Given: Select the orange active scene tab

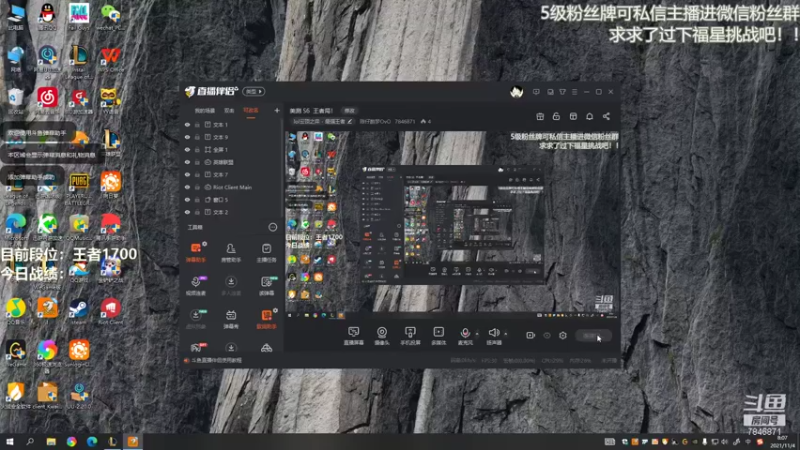Looking at the screenshot, I should 251,111.
